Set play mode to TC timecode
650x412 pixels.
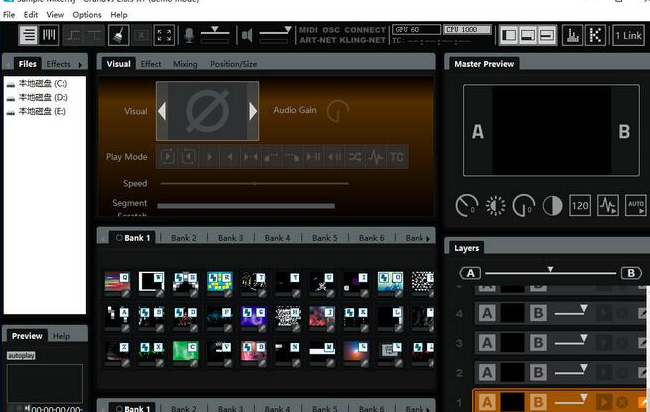click(x=396, y=157)
